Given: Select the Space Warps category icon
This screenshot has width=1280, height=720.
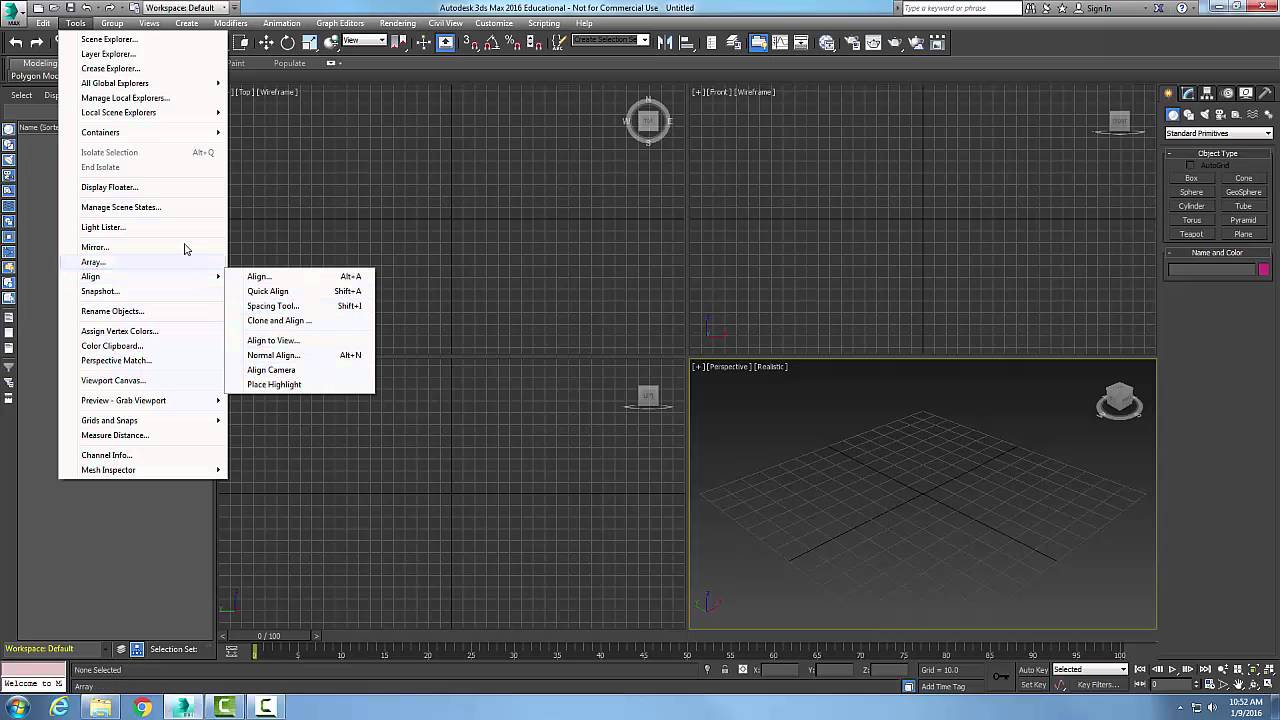Looking at the screenshot, I should [x=1253, y=114].
